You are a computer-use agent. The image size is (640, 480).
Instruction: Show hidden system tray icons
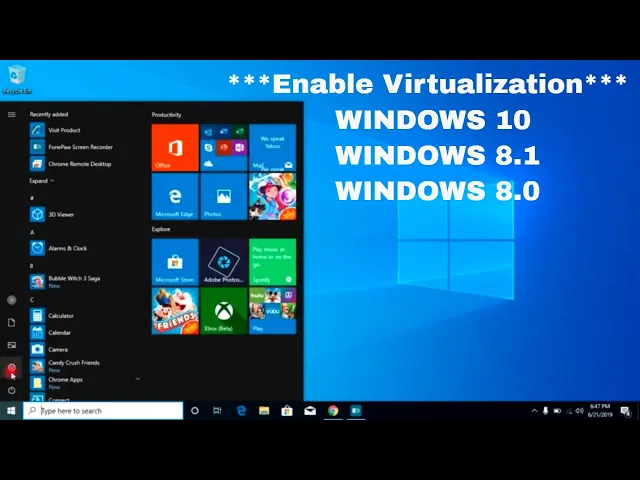[534, 411]
